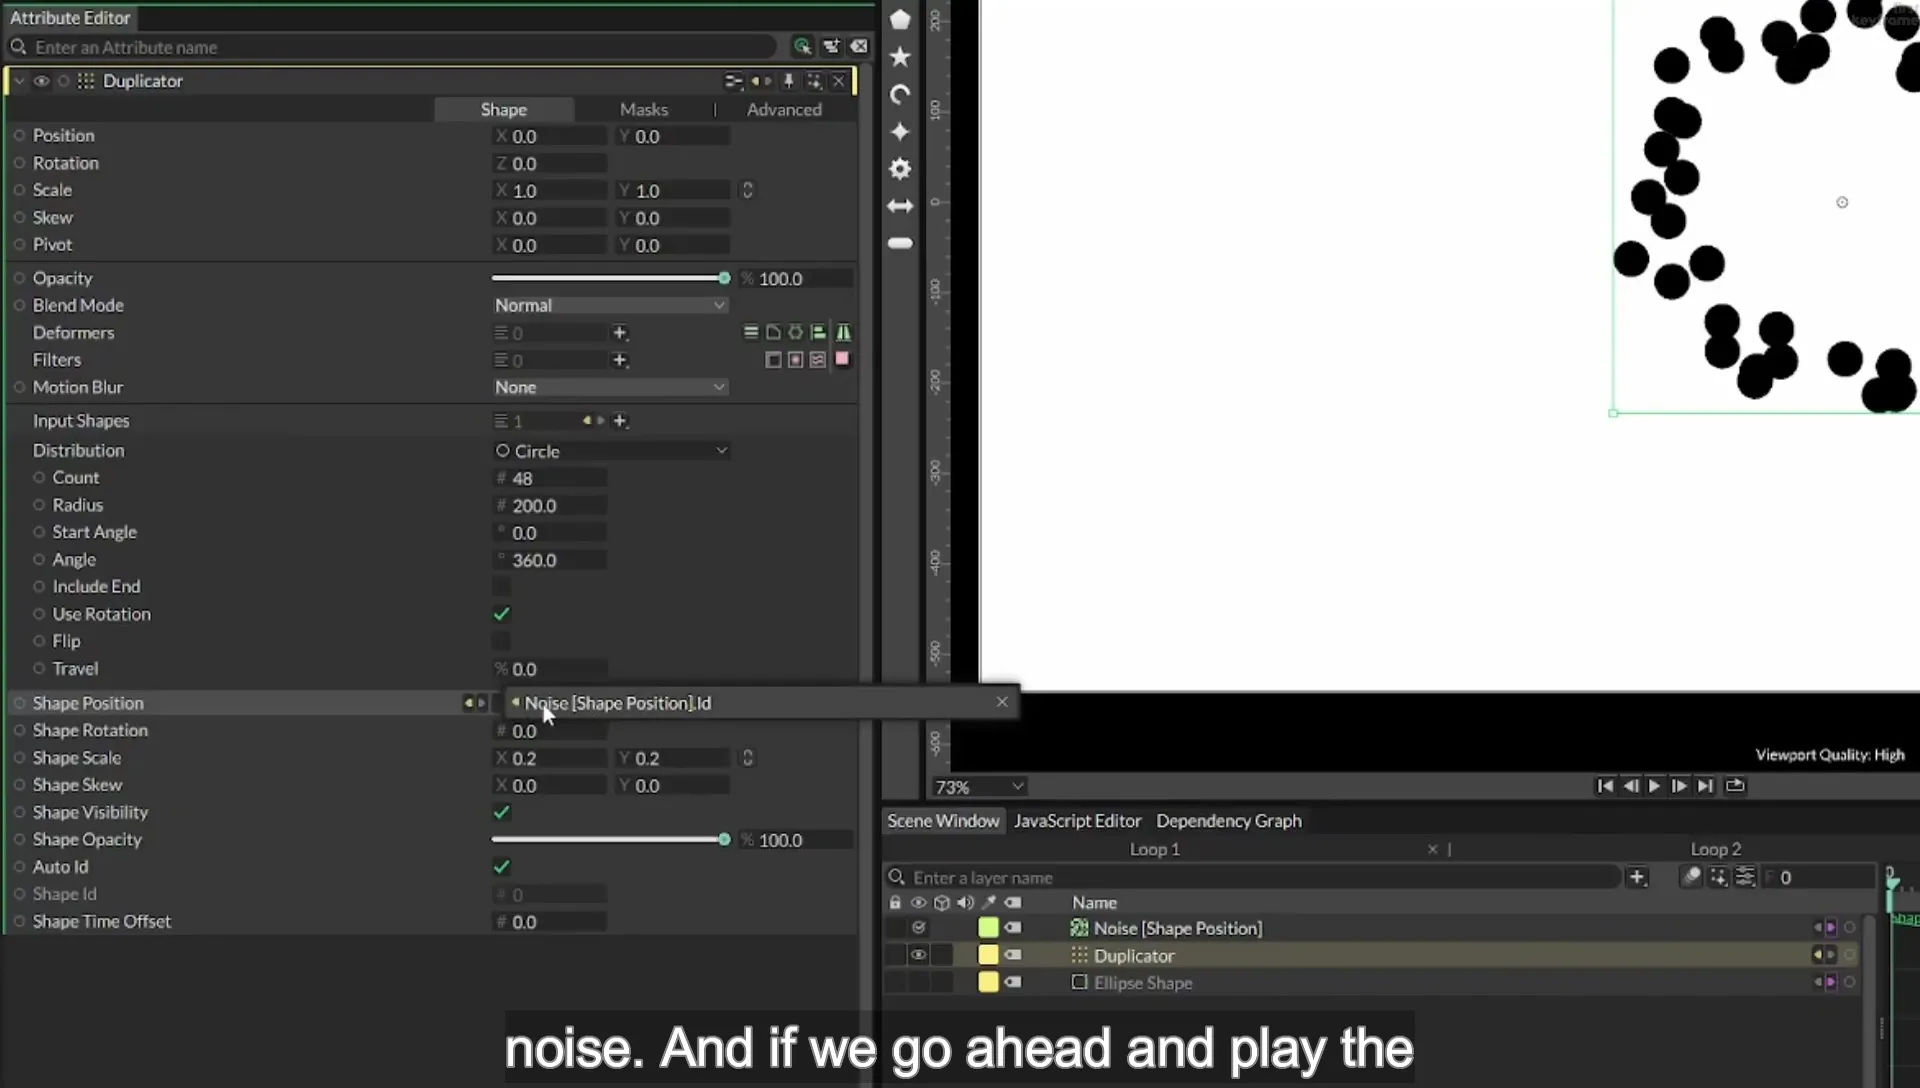Close the Loop 1 composition tab

[1432, 849]
